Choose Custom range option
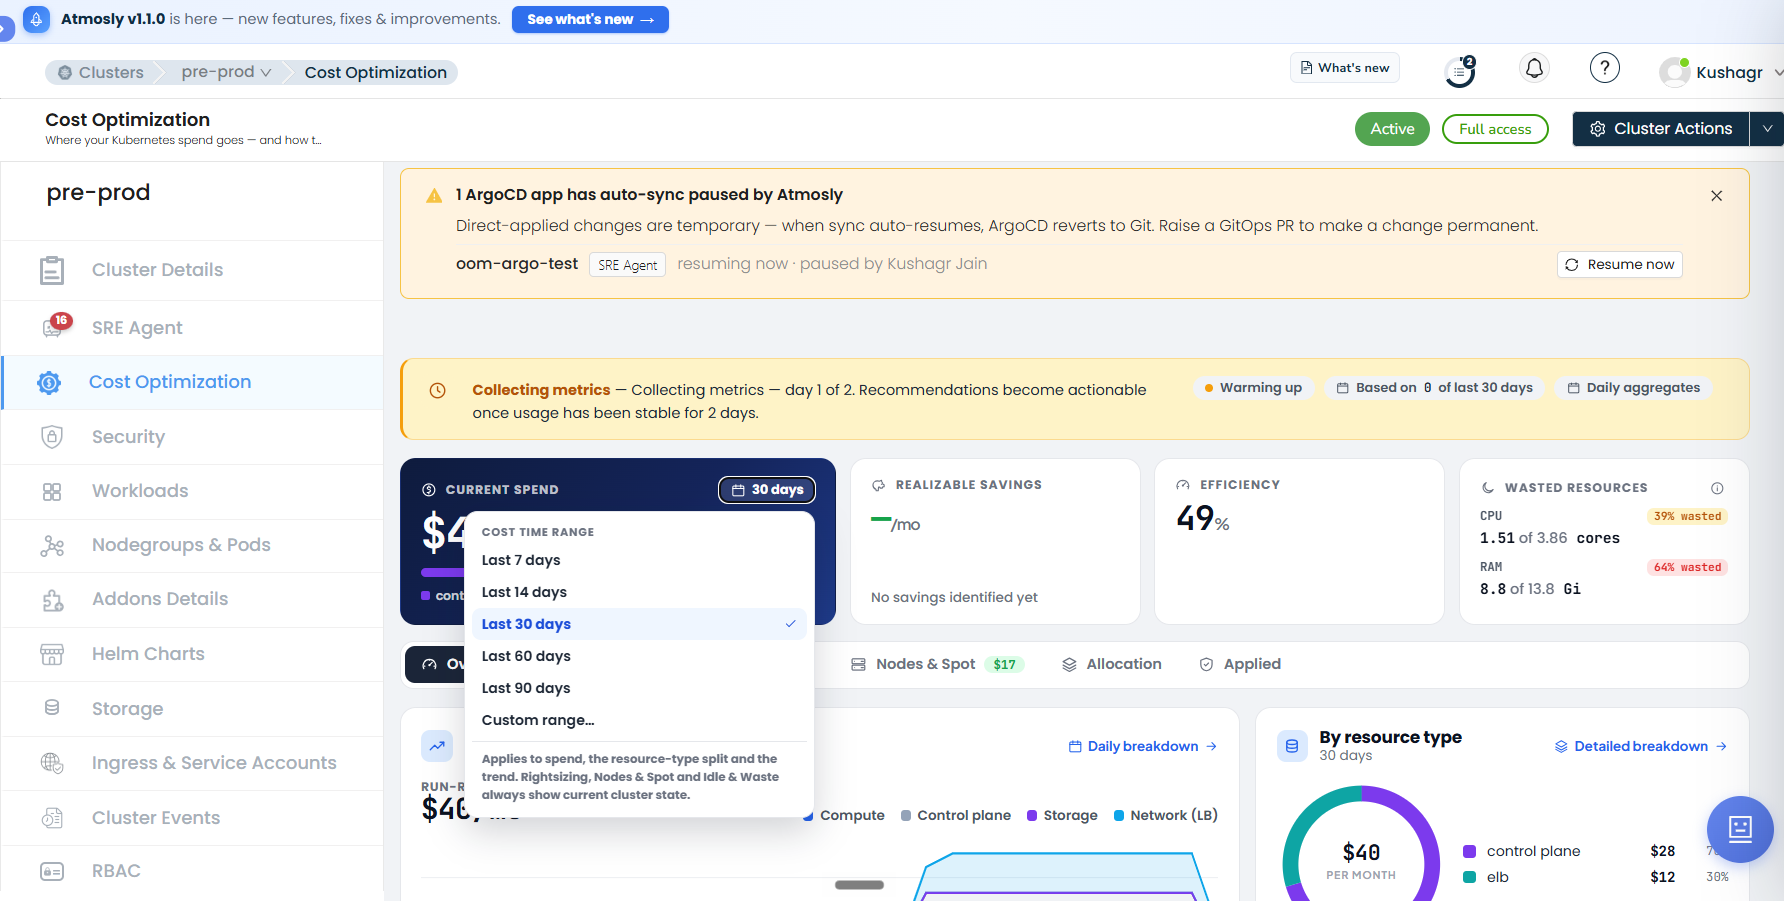Screen dimensions: 1784x901 coord(639,720)
